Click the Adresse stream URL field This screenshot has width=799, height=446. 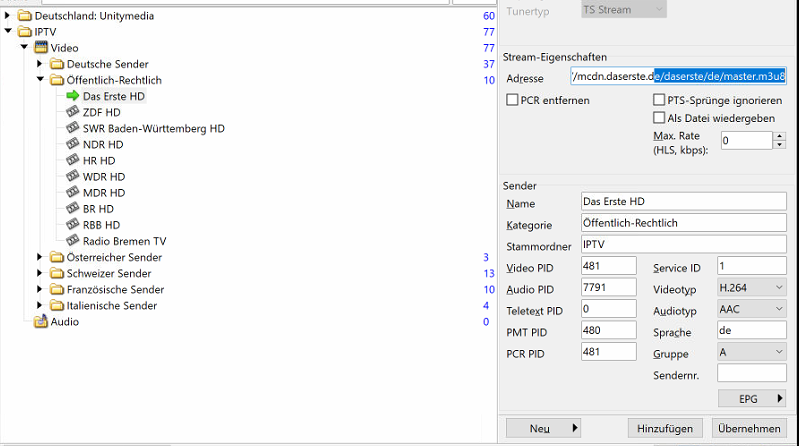[677, 77]
